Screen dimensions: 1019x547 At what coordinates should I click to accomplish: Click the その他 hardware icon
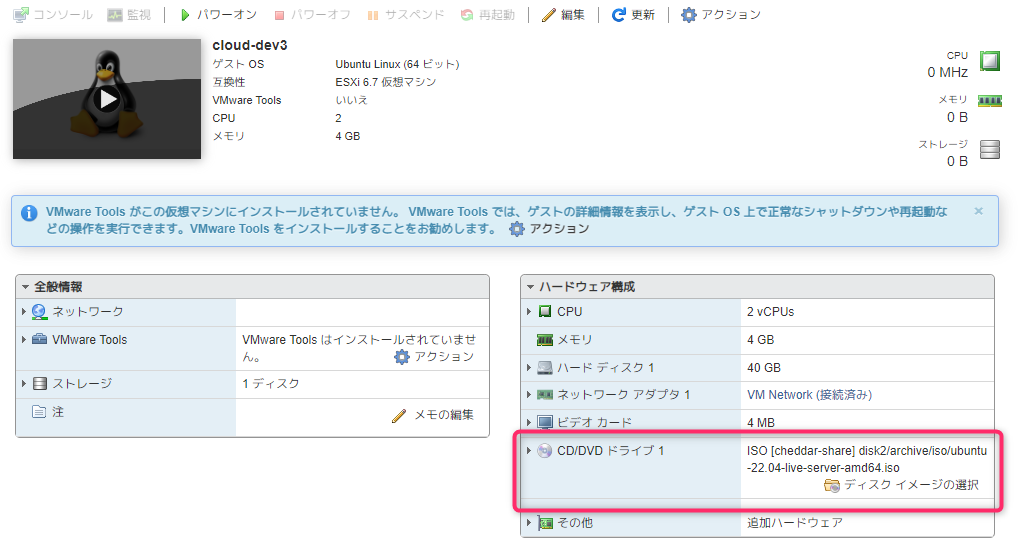click(x=545, y=523)
